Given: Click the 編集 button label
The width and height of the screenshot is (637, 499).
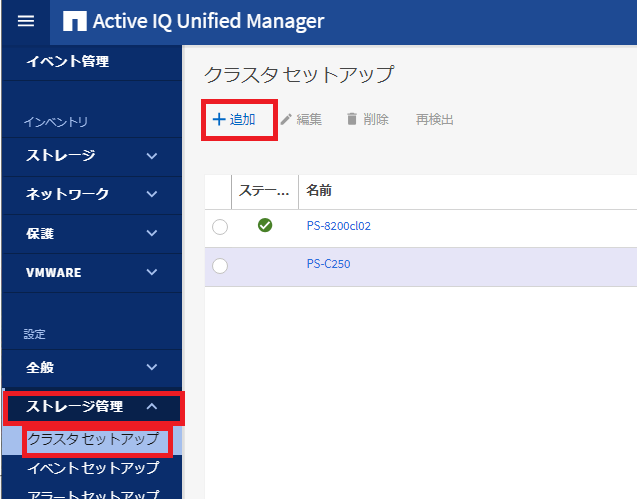Looking at the screenshot, I should 309,119.
